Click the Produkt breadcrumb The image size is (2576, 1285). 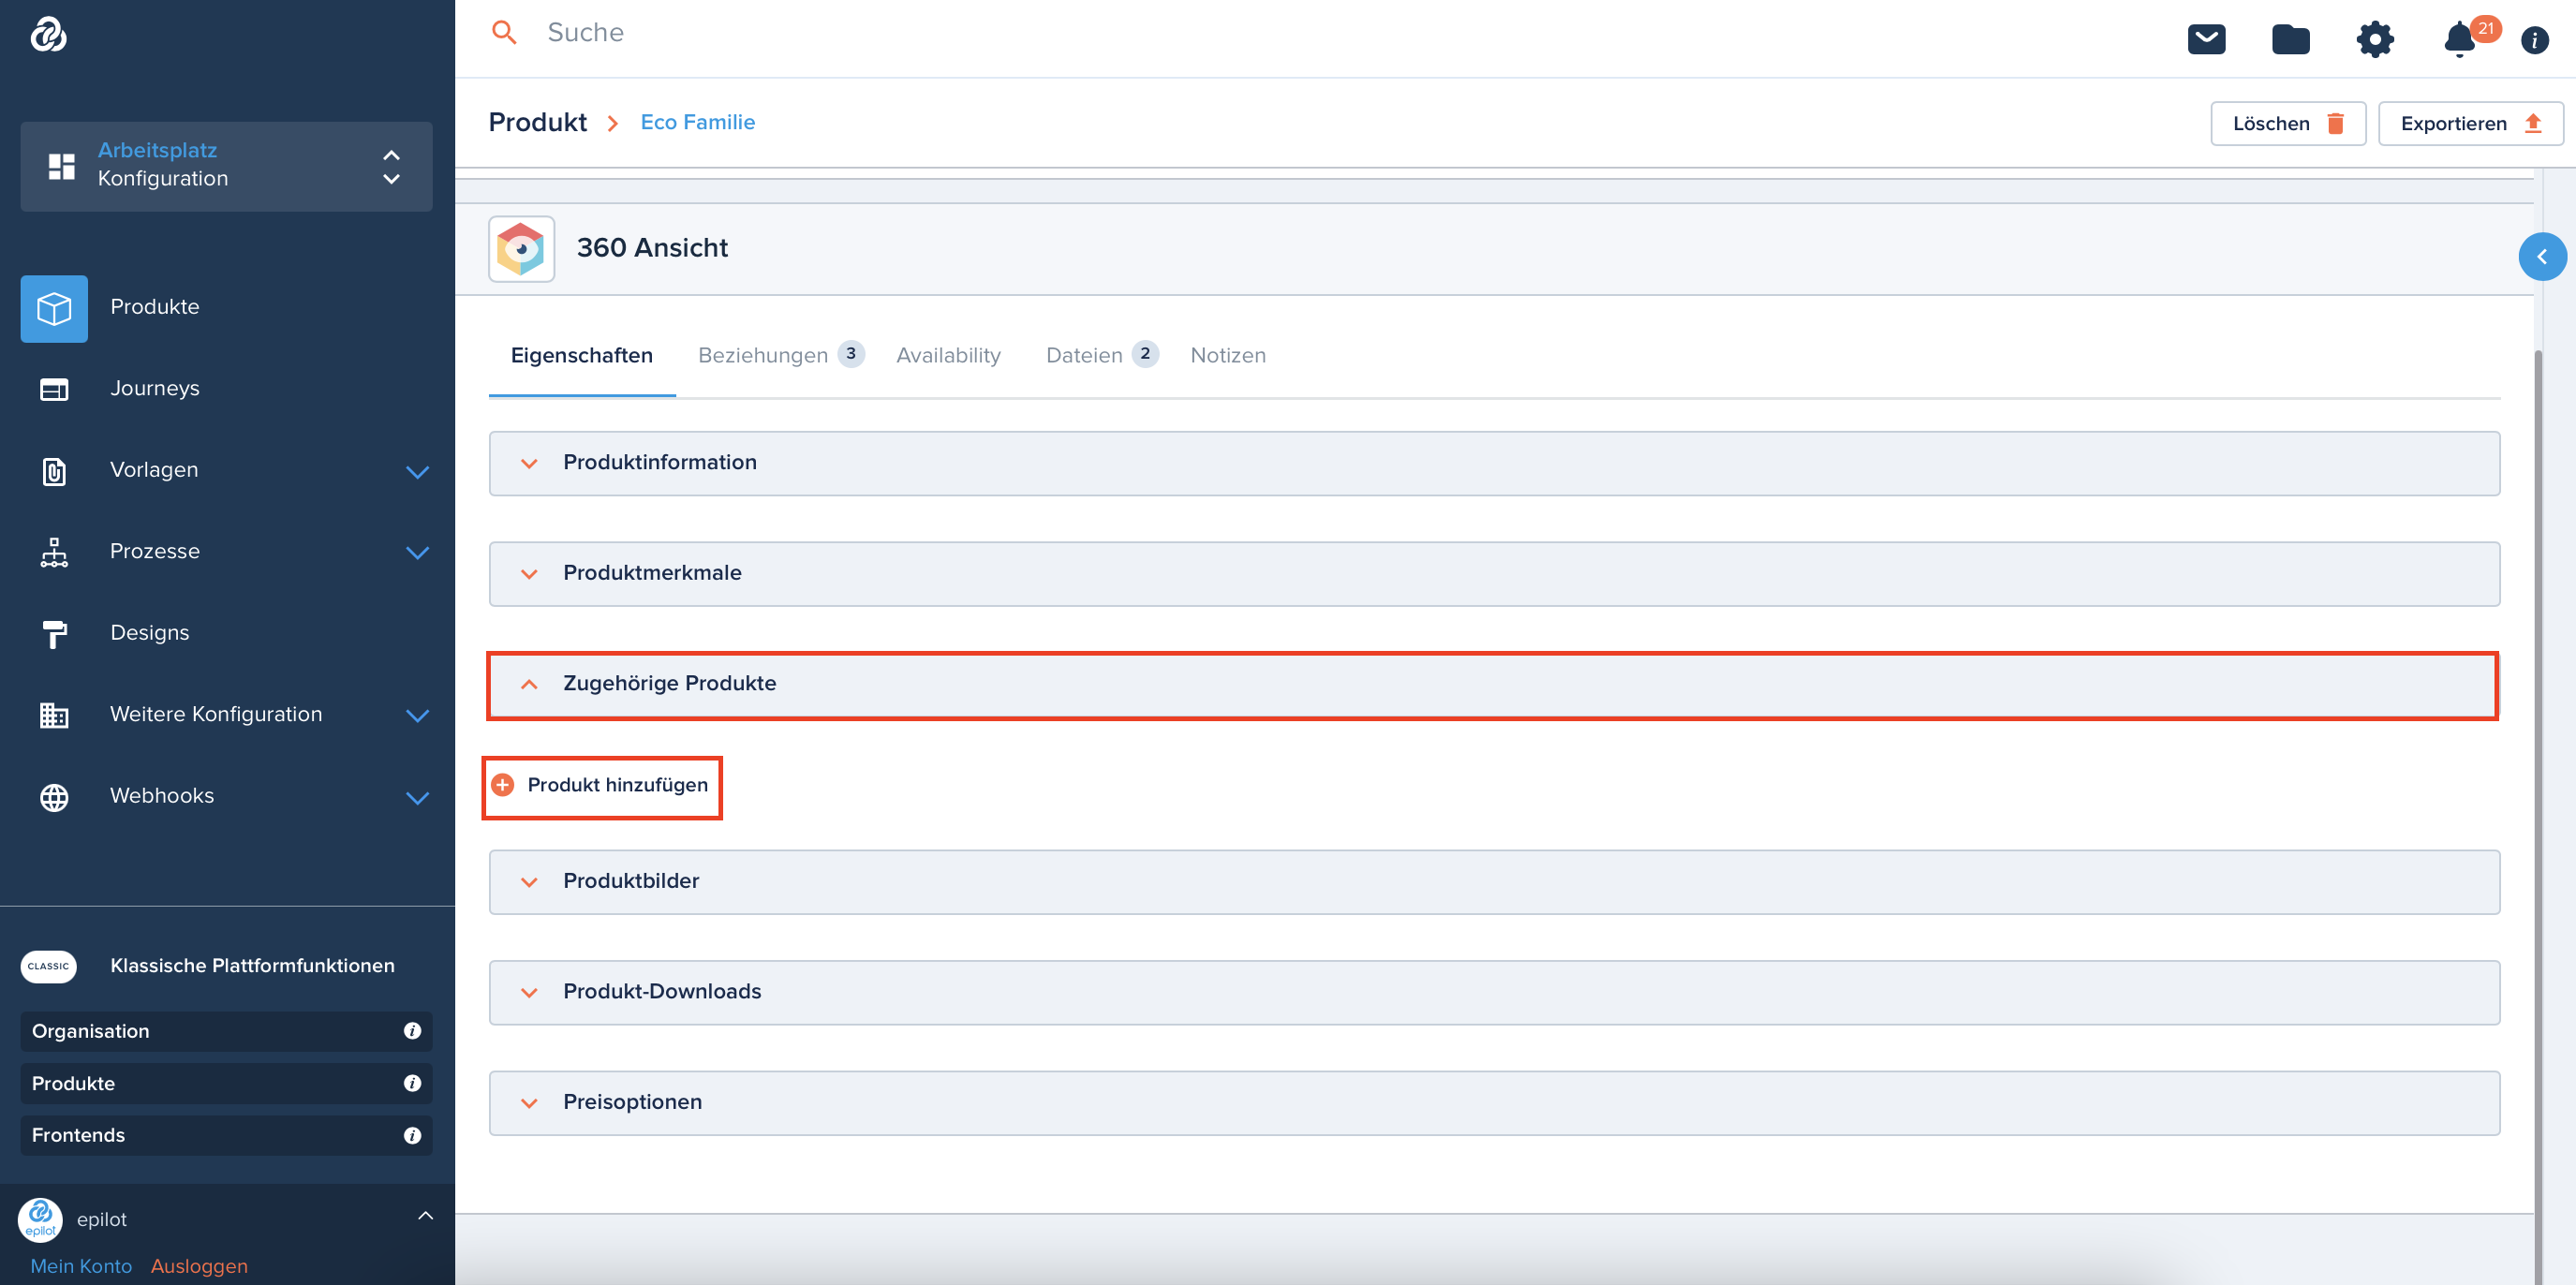tap(538, 122)
